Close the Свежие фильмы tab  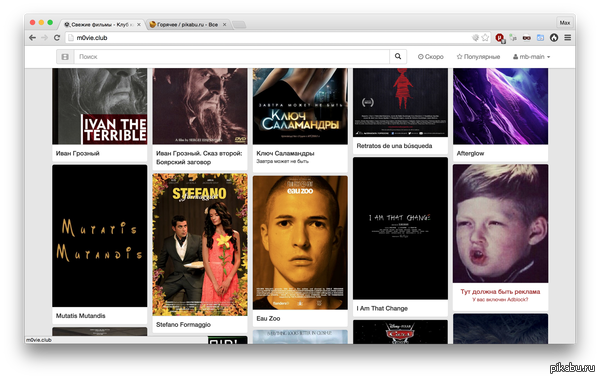139,25
